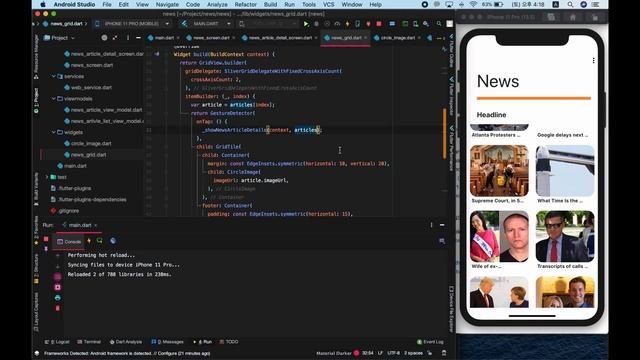Image resolution: width=640 pixels, height=360 pixels.
Task: Open the Event Log
Action: (x=430, y=342)
